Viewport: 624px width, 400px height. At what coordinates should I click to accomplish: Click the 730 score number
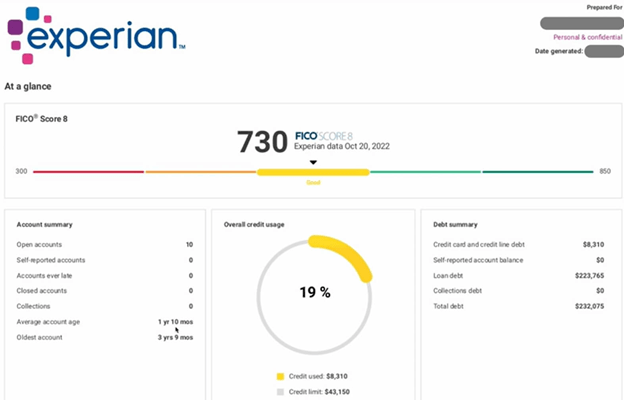click(262, 142)
